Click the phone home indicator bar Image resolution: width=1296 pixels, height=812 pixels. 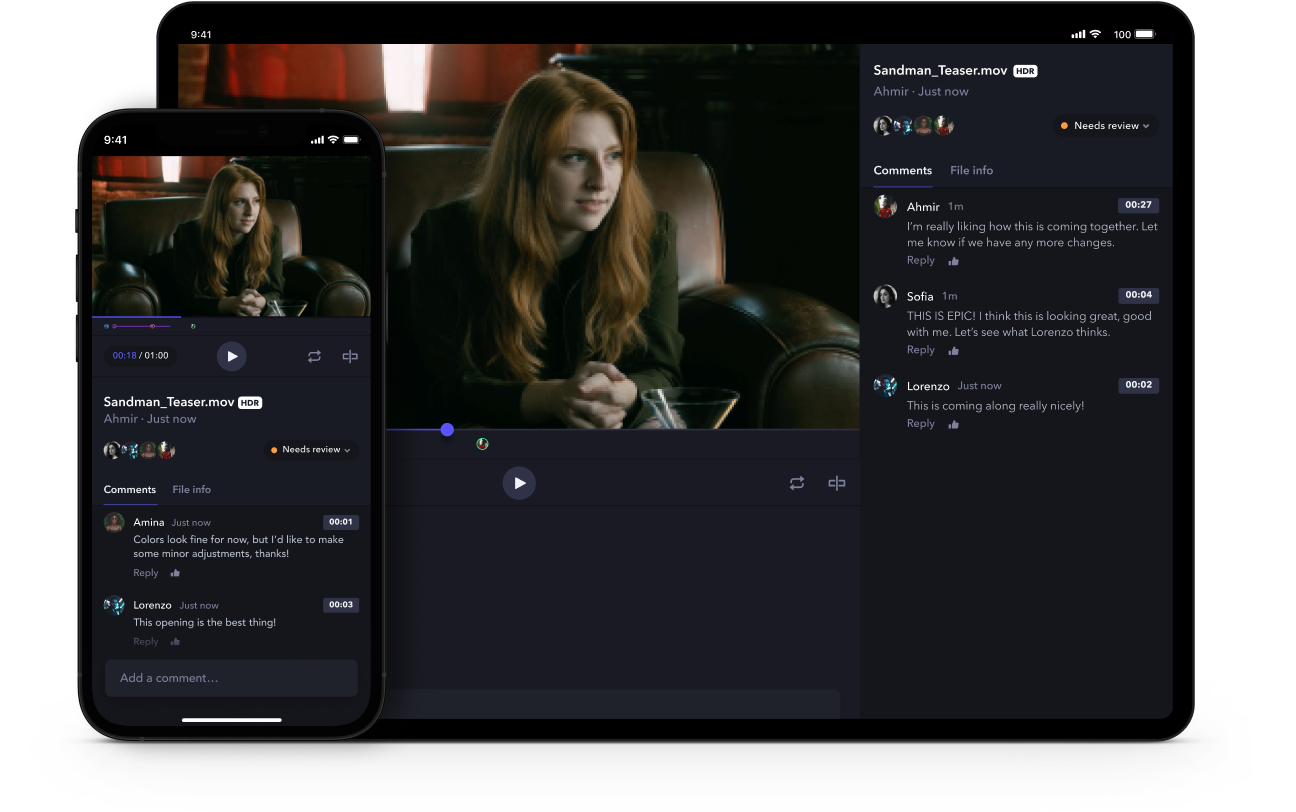coord(231,719)
